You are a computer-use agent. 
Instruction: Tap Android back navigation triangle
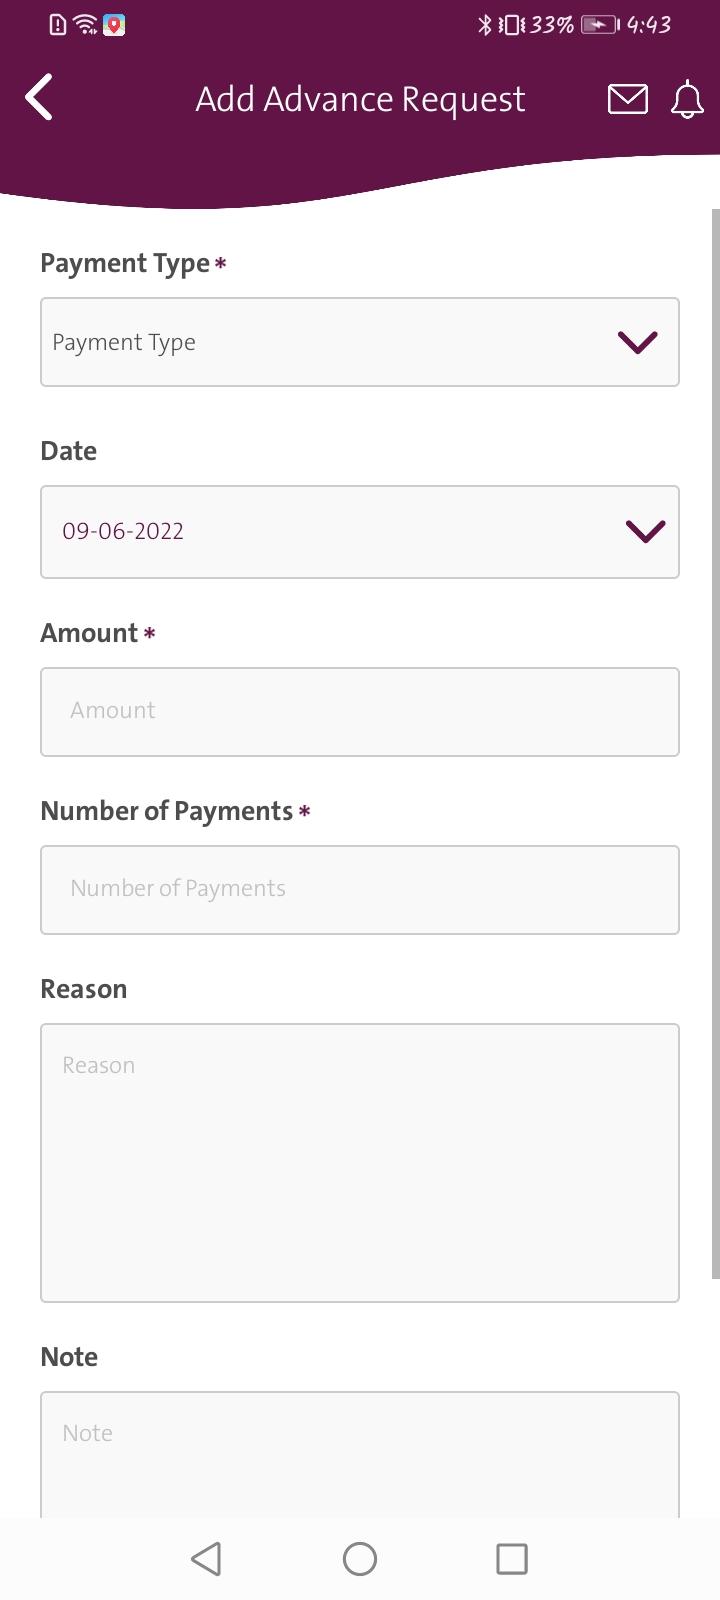[206, 1558]
